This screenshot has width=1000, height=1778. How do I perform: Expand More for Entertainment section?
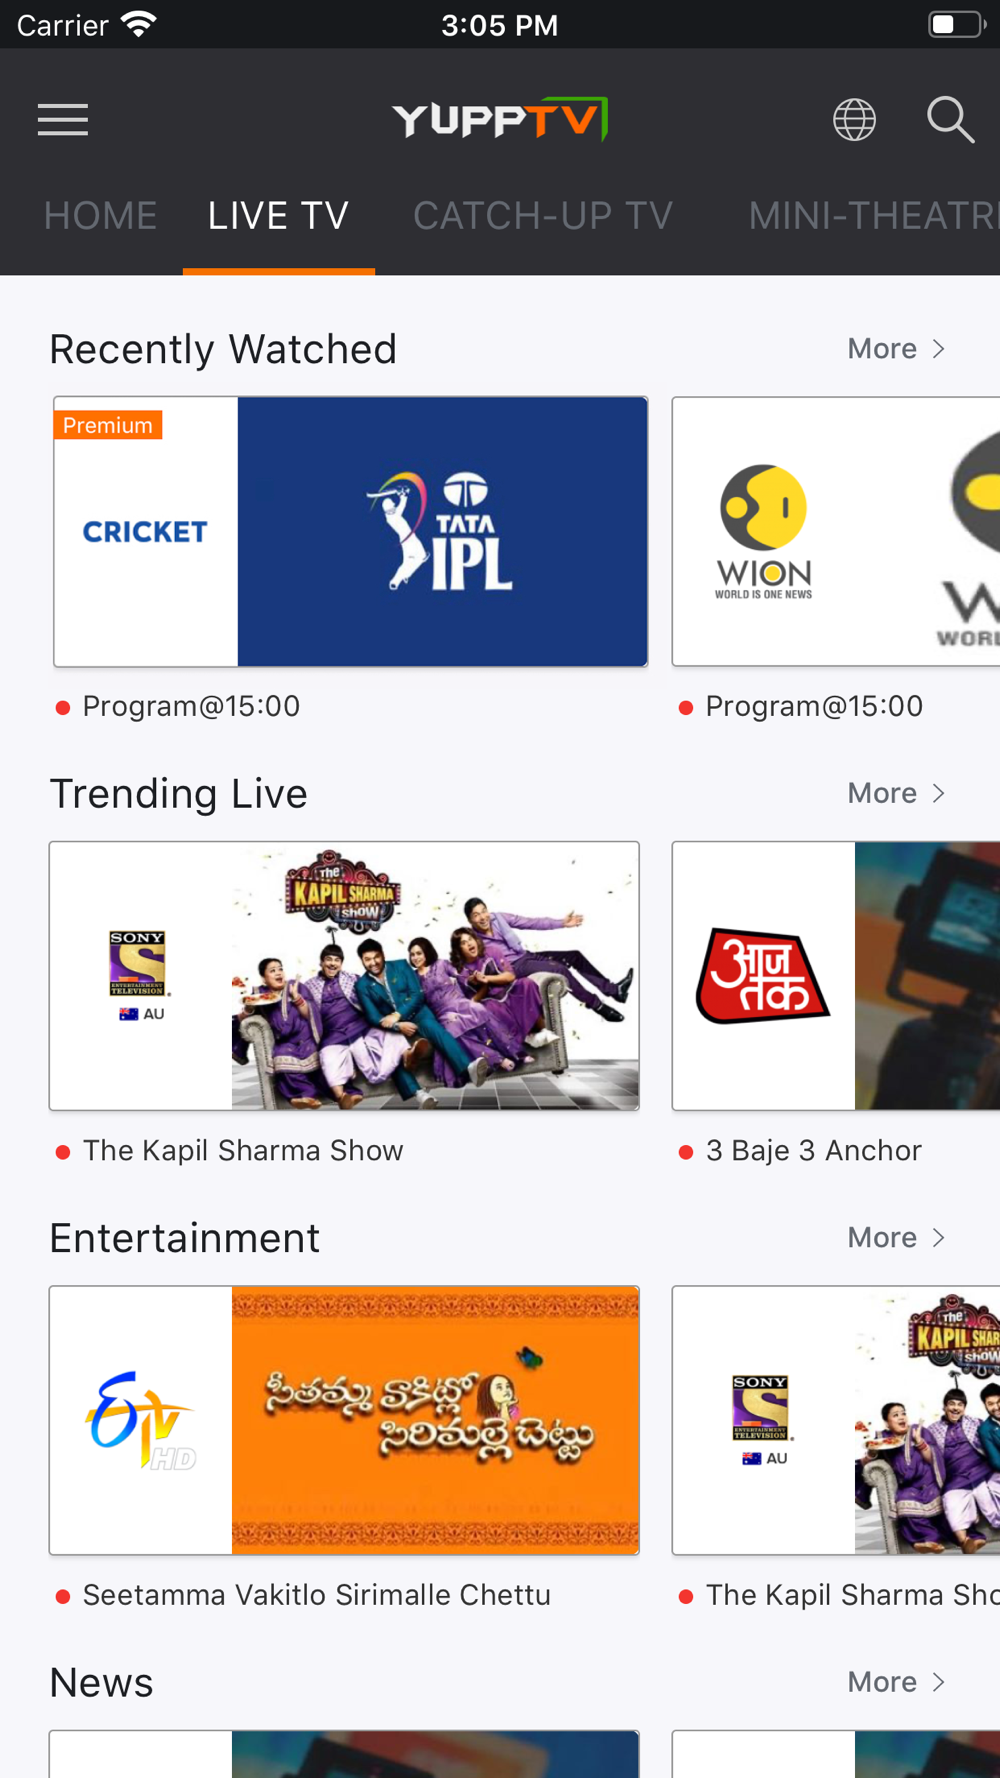[x=896, y=1238]
